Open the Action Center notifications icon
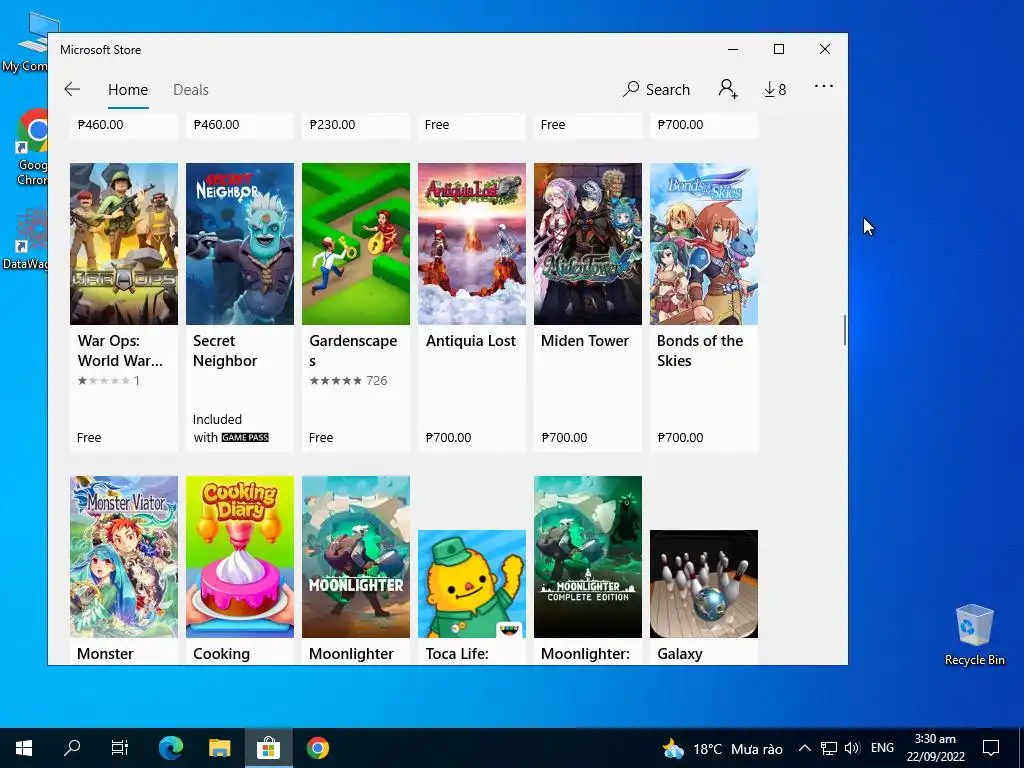 tap(991, 748)
